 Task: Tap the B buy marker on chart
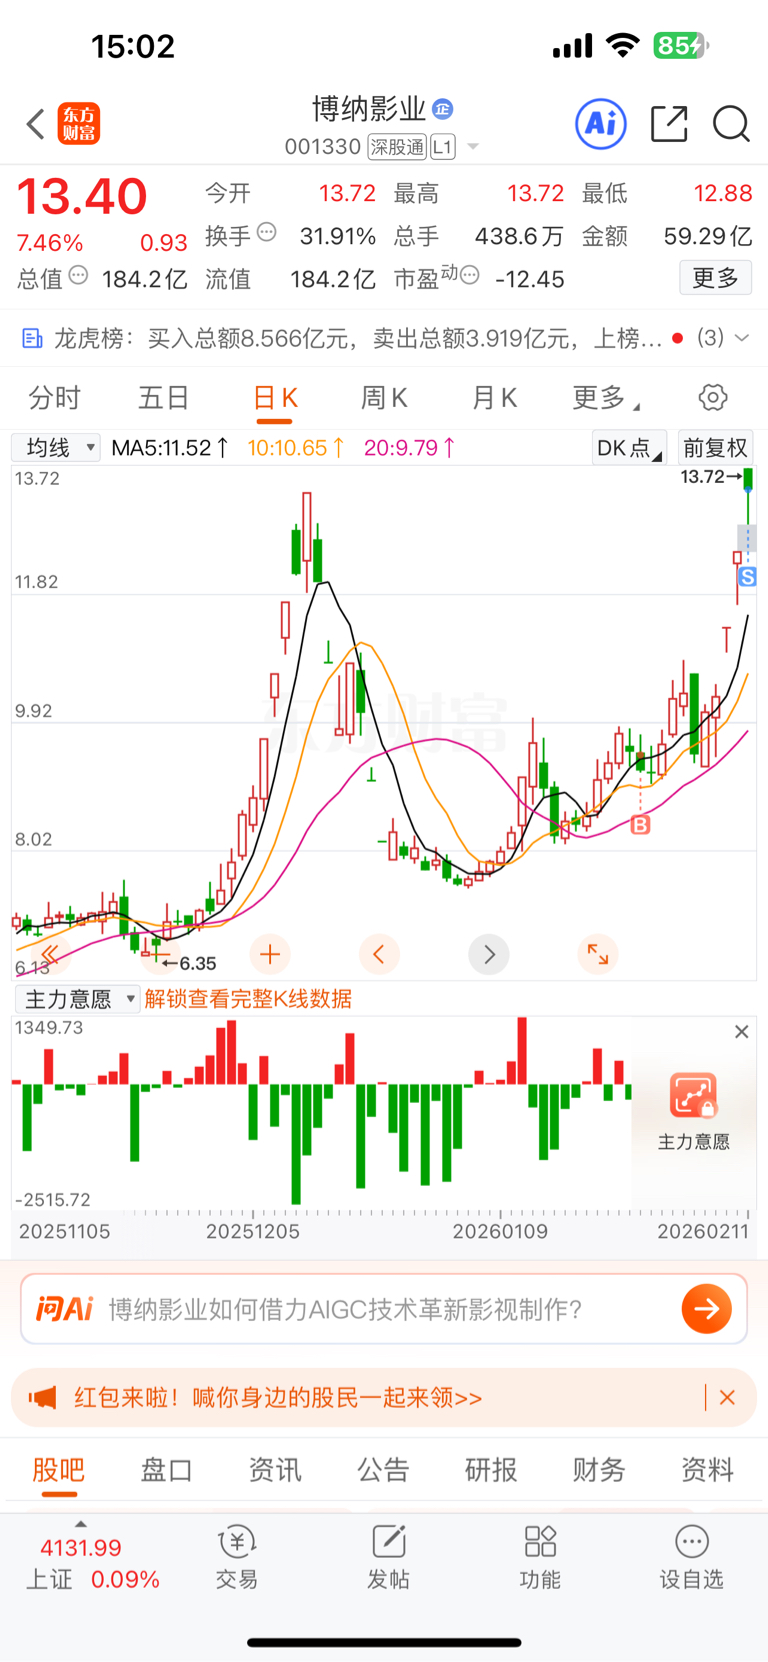coord(640,825)
